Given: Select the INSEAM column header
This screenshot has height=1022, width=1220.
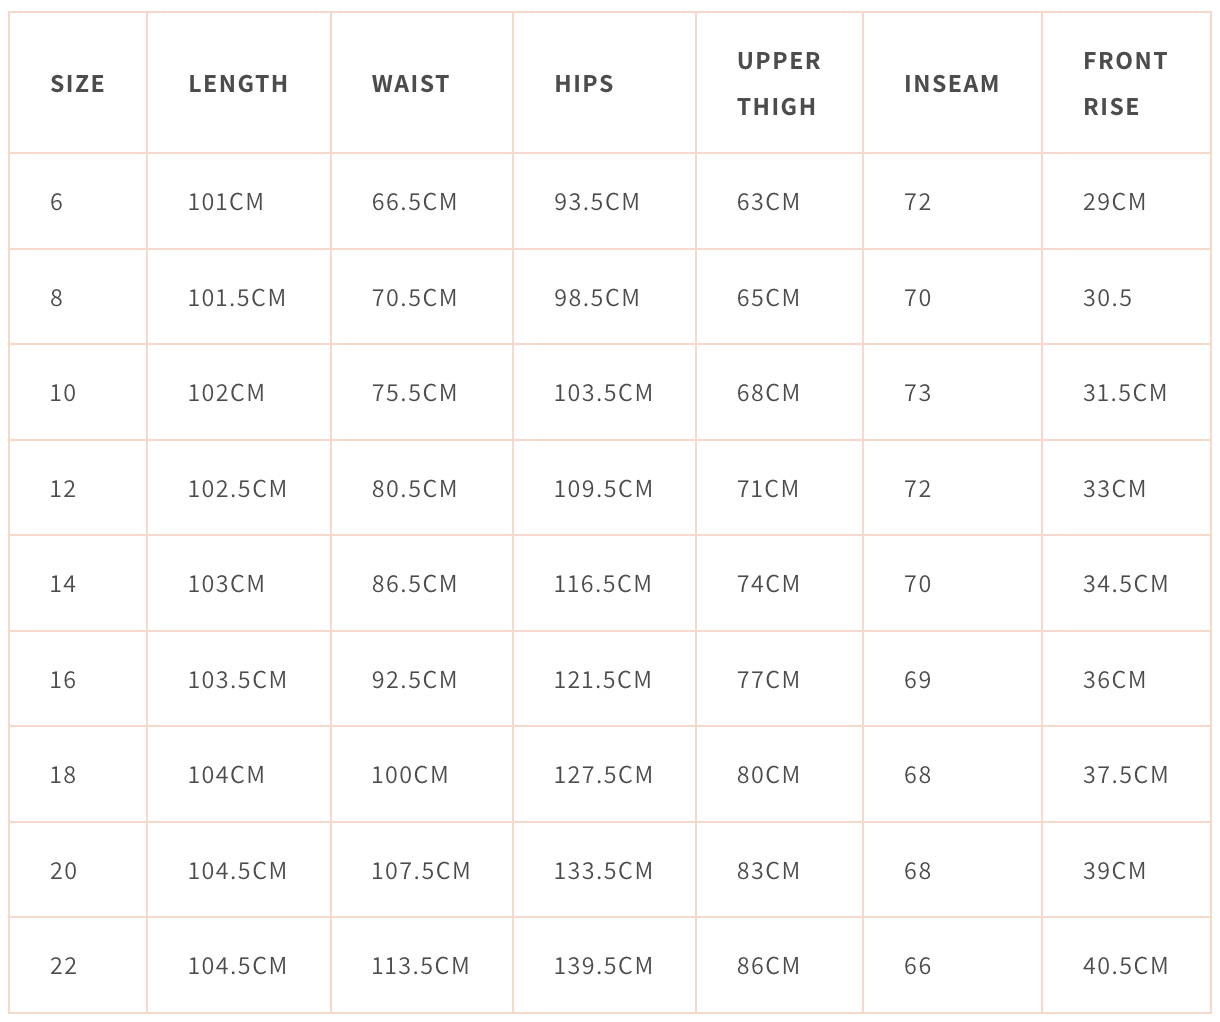Looking at the screenshot, I should coord(951,84).
